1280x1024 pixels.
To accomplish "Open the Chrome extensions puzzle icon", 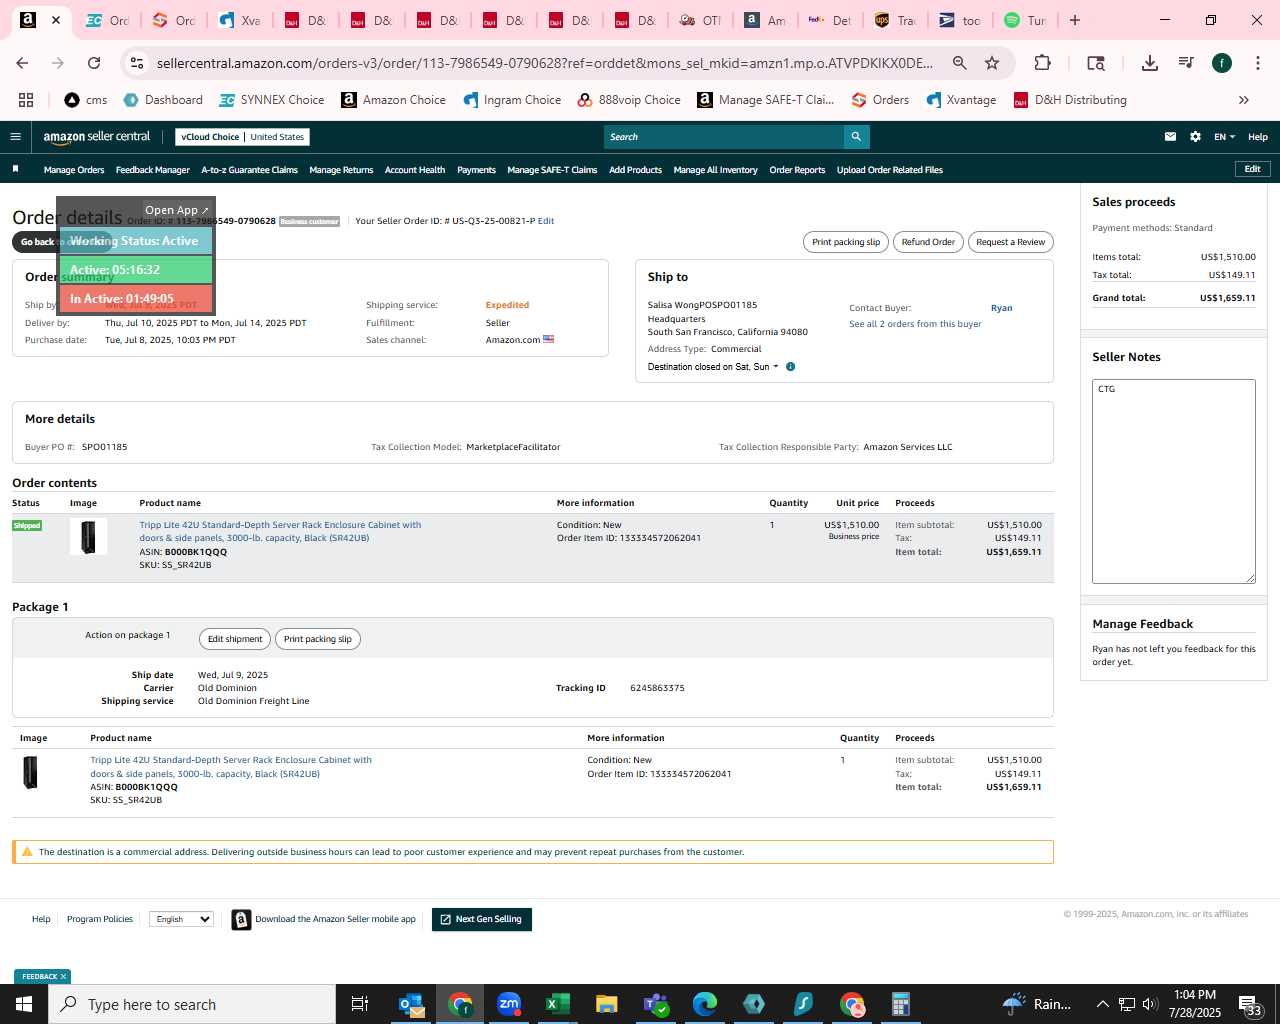I will (1042, 63).
